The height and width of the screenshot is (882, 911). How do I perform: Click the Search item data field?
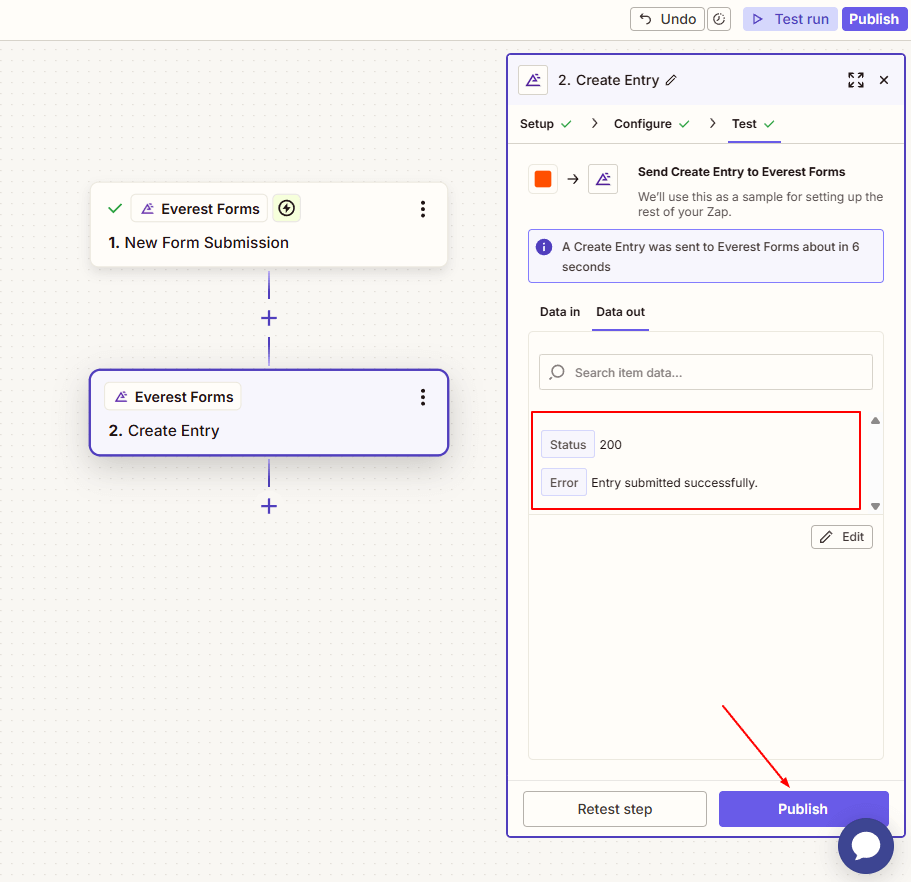click(705, 372)
